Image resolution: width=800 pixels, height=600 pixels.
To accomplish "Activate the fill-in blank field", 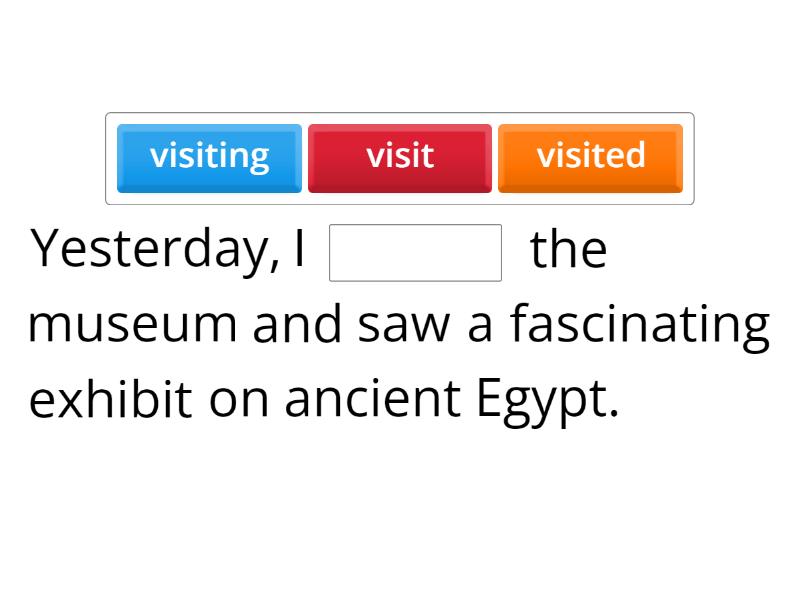I will pyautogui.click(x=415, y=252).
